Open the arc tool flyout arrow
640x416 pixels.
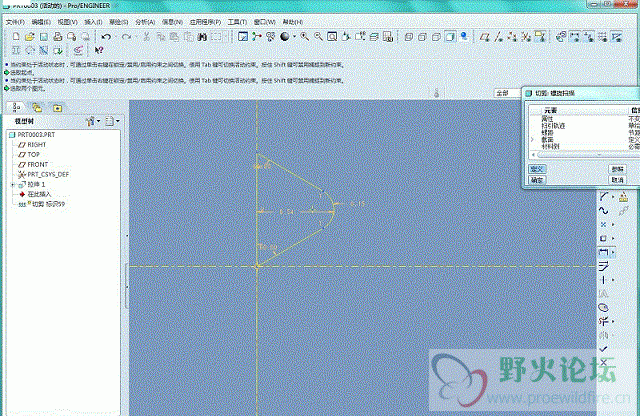(613, 197)
